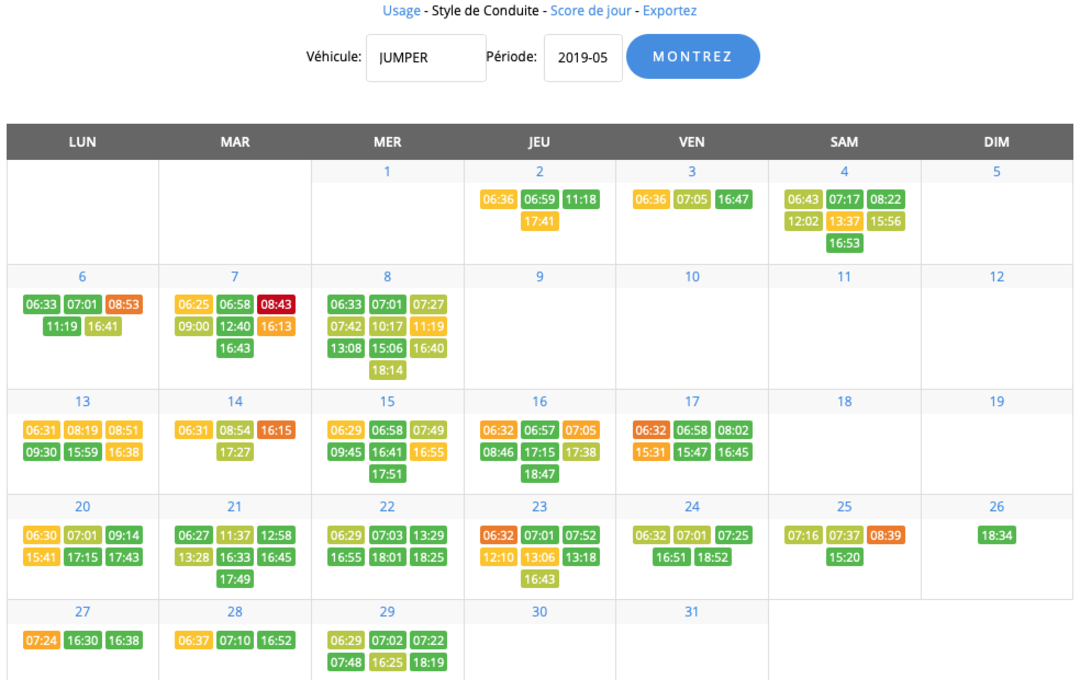
Task: Click the Véhicule field containing JUMPER
Action: (426, 58)
